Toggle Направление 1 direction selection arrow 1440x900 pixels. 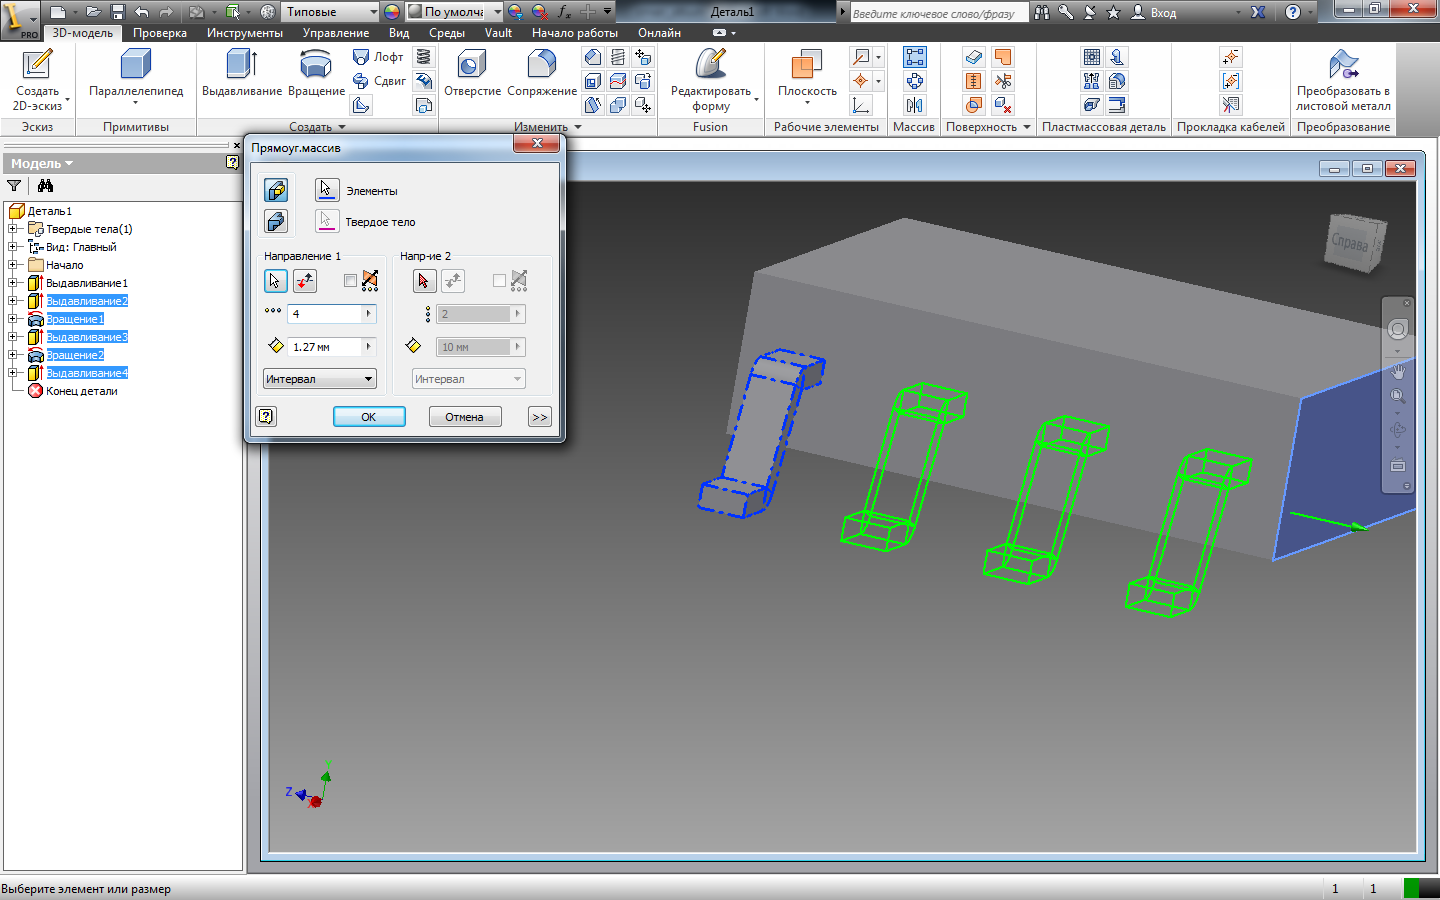(x=275, y=281)
